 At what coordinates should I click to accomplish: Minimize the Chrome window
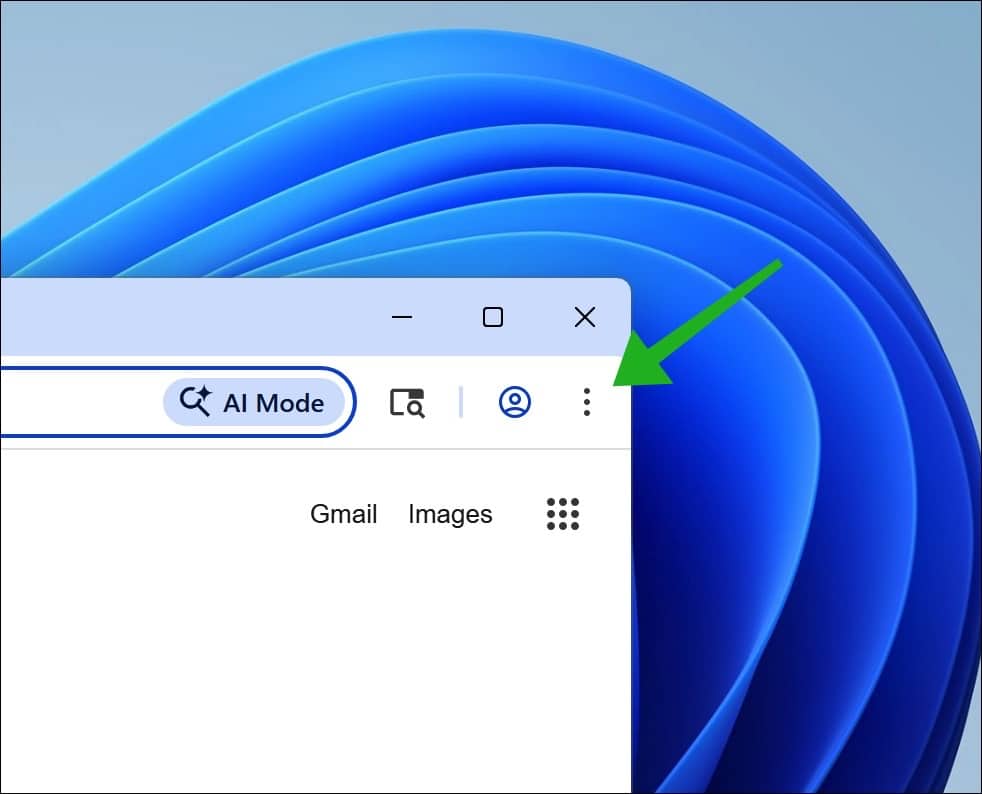(402, 316)
